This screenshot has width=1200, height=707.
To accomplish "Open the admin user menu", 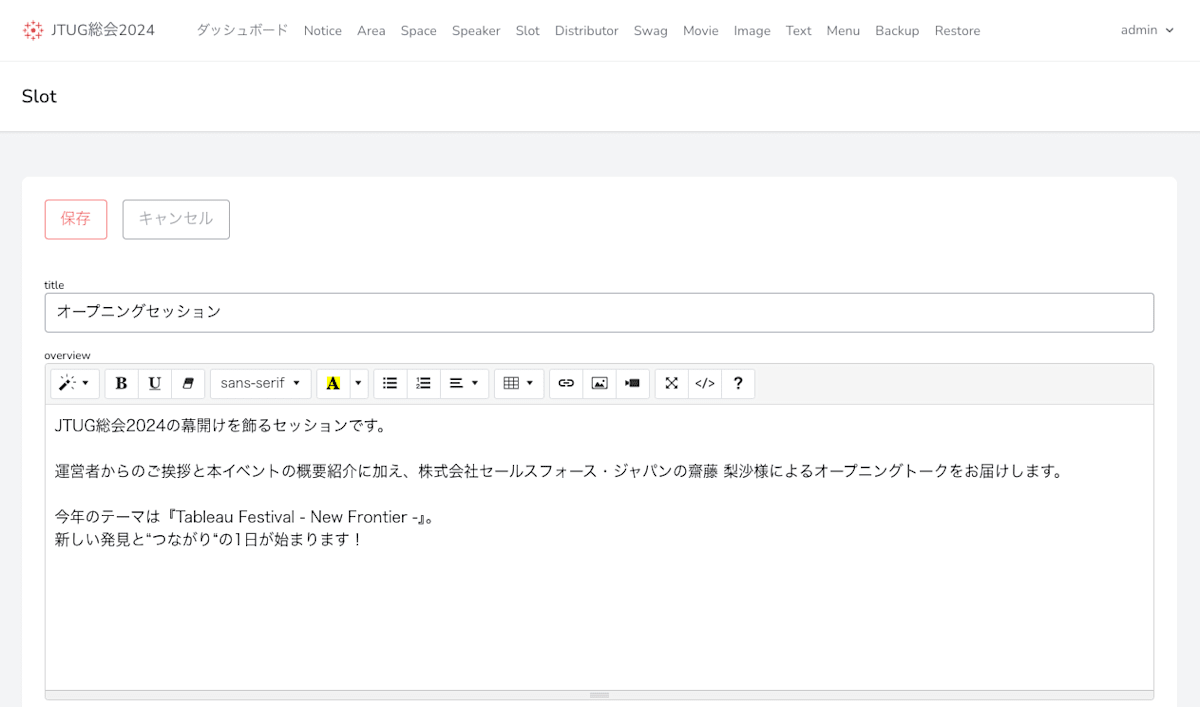I will click(1147, 30).
